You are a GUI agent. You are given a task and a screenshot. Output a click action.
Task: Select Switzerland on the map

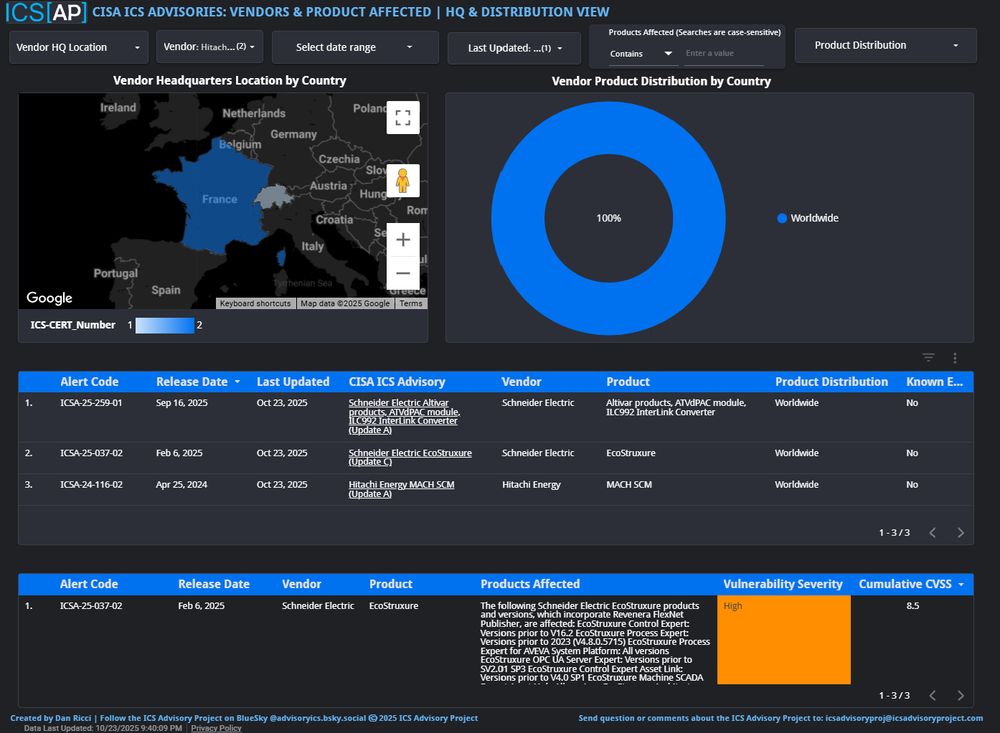[x=275, y=196]
